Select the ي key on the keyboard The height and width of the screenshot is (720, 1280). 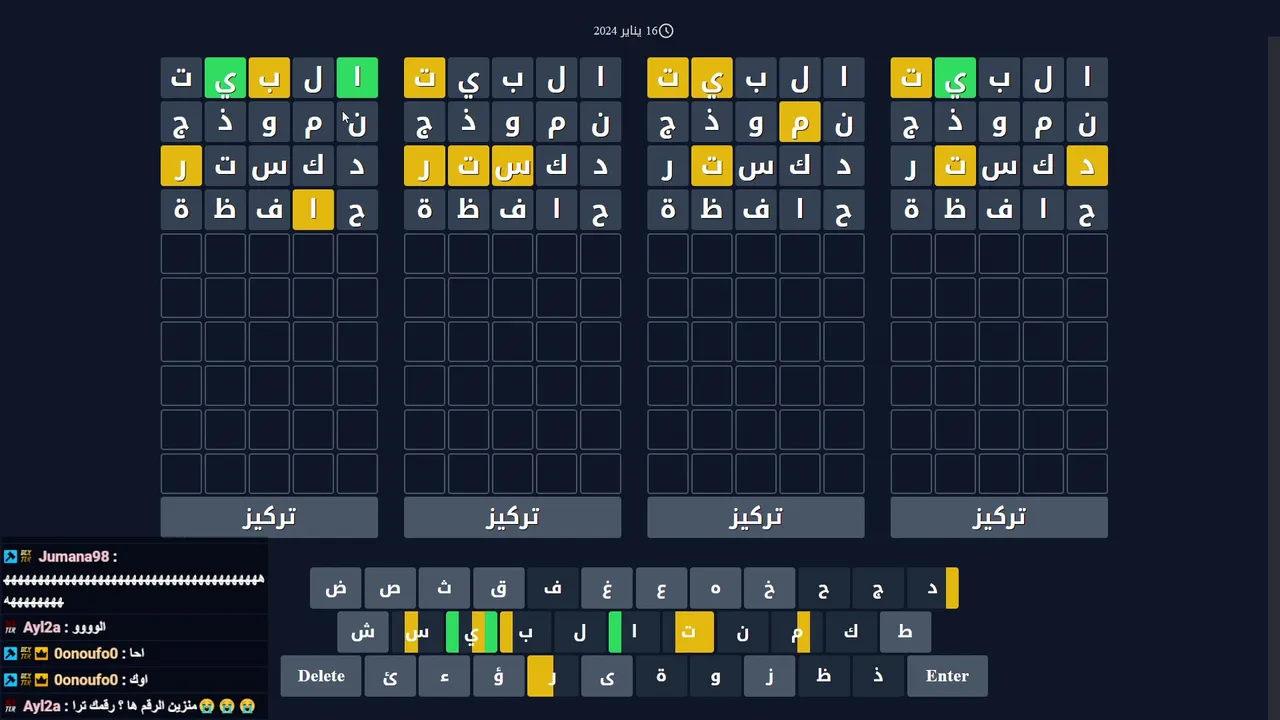click(471, 632)
